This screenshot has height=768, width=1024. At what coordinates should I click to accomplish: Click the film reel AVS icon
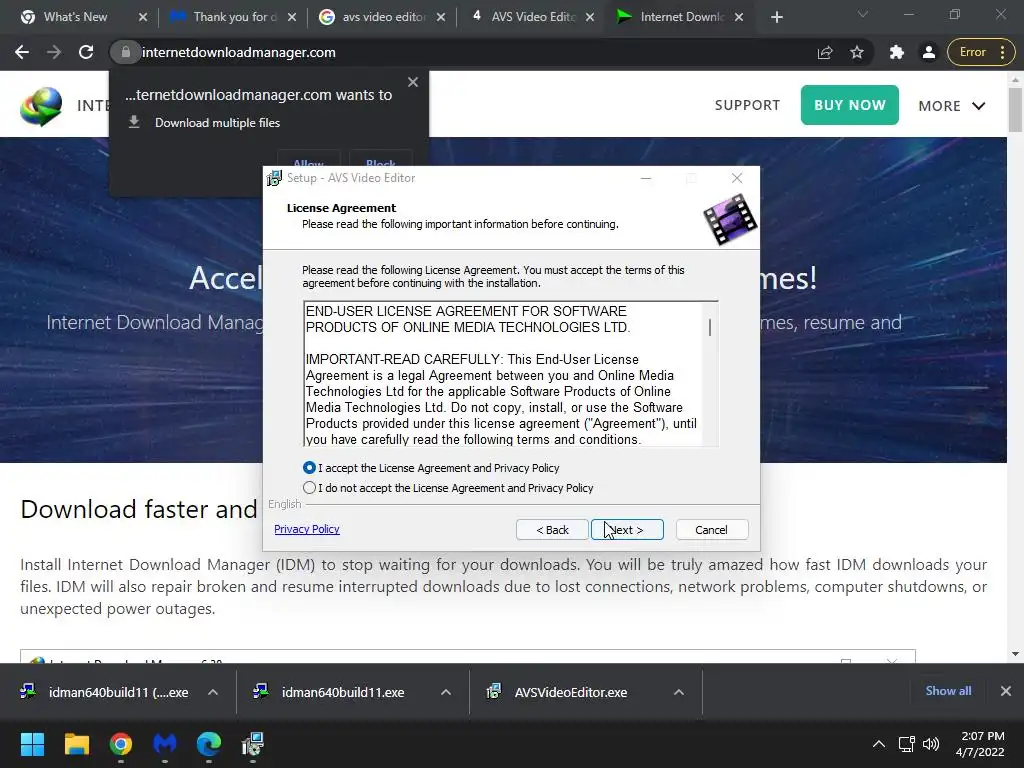tap(730, 220)
